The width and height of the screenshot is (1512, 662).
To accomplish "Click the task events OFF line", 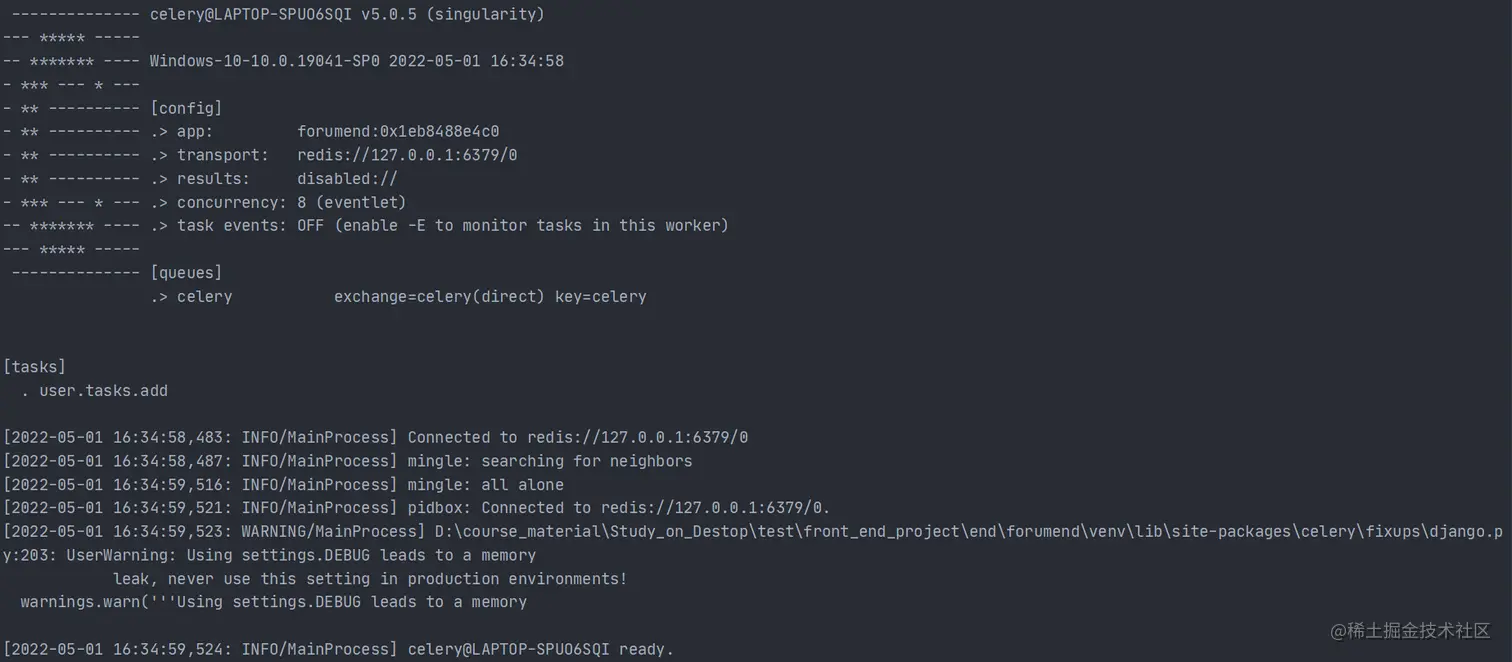I will [x=439, y=225].
